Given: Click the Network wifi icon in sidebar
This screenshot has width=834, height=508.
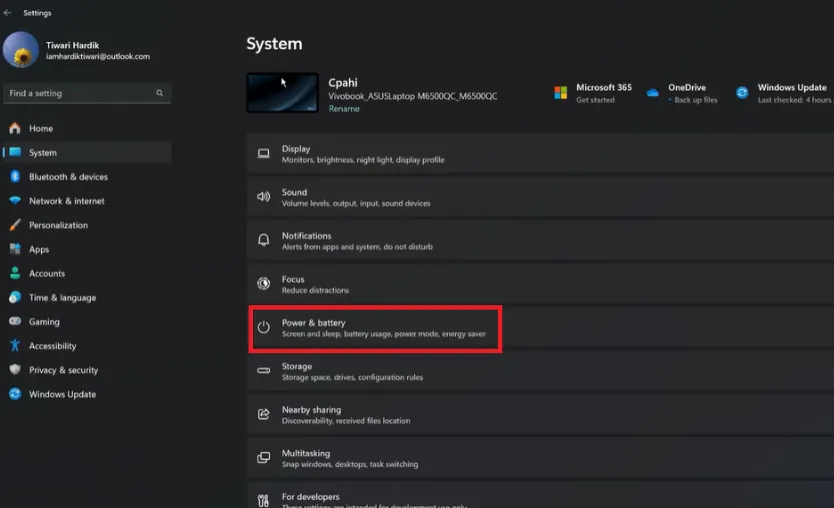Looking at the screenshot, I should tap(15, 201).
